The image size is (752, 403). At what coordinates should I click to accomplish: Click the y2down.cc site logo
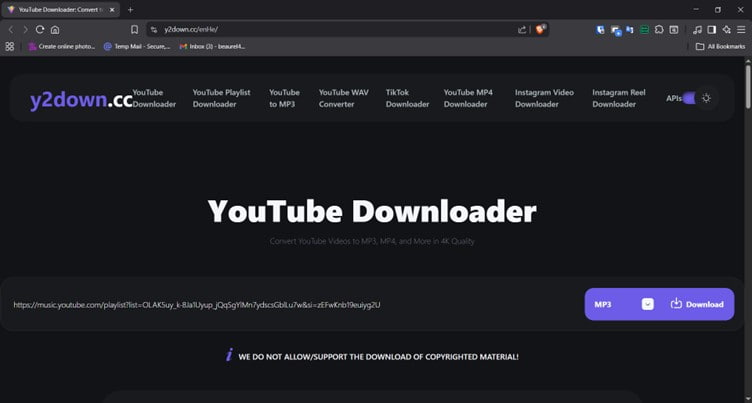tap(81, 99)
